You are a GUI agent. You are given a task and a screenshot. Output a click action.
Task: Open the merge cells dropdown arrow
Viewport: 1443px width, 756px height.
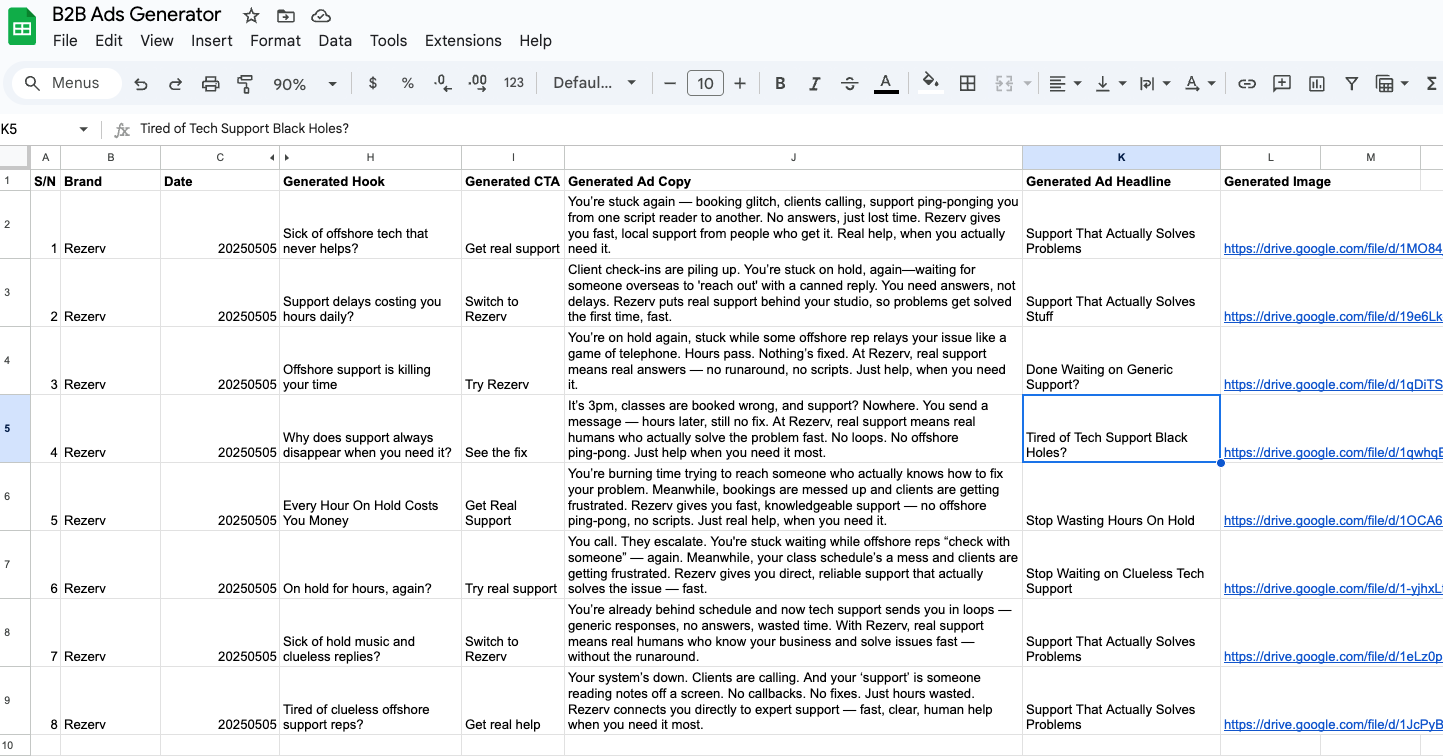pos(1027,84)
